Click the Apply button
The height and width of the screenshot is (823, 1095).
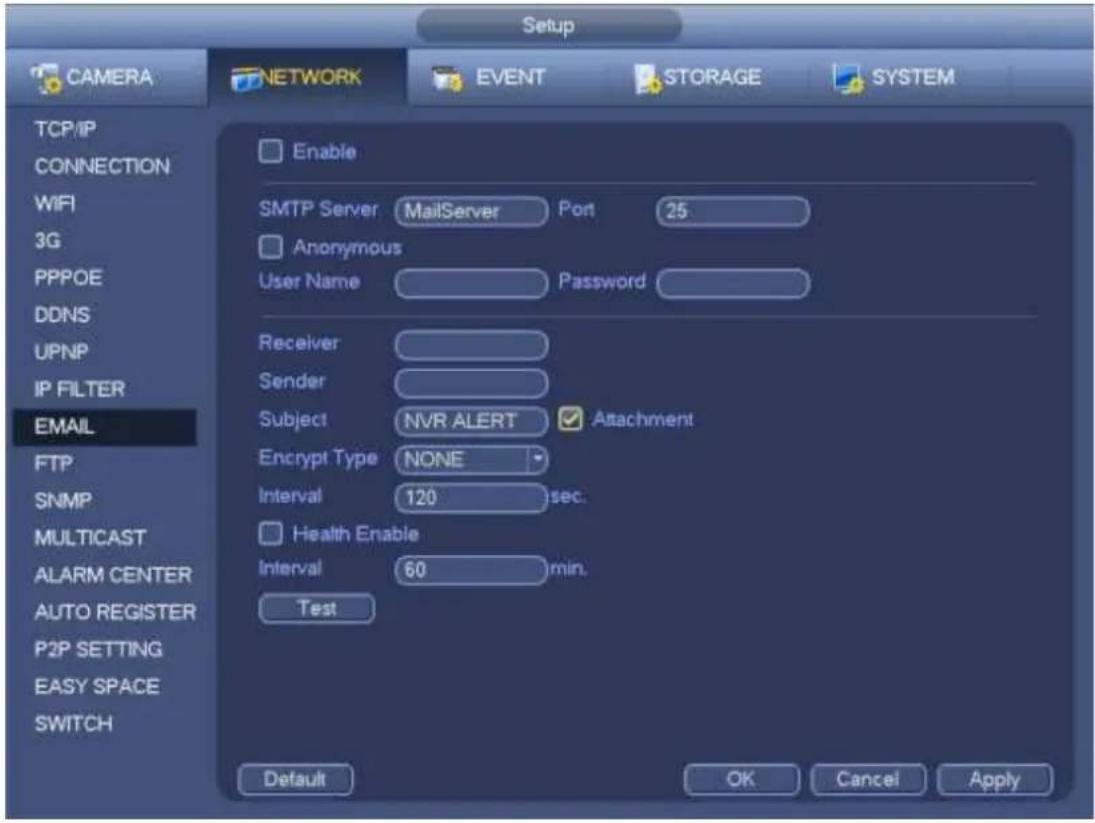[994, 779]
